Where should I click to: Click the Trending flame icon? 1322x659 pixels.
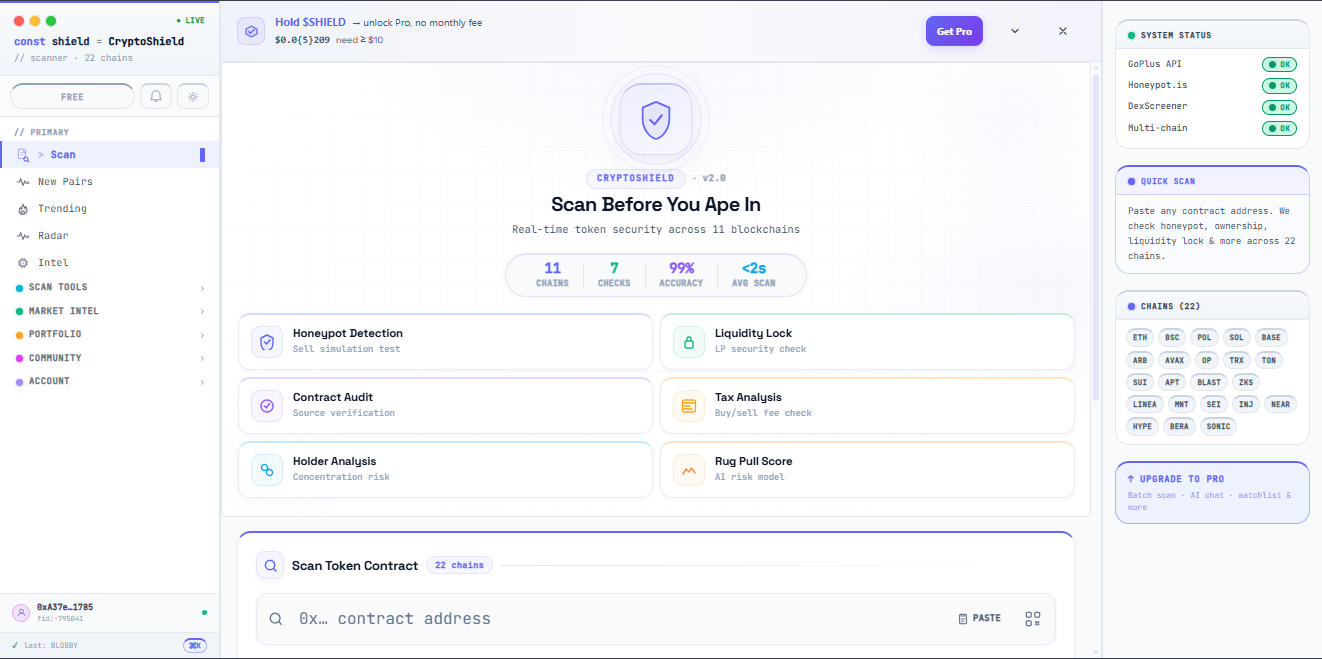[23, 209]
